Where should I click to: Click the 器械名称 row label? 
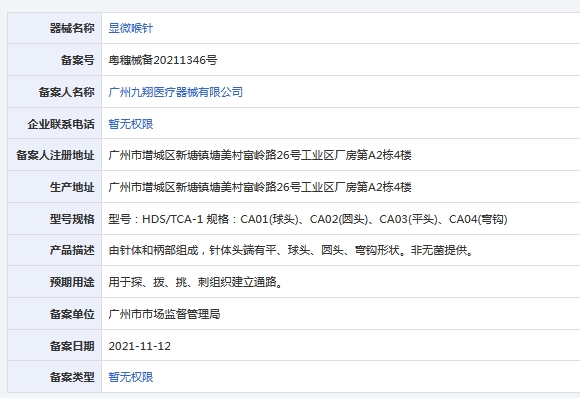72,28
